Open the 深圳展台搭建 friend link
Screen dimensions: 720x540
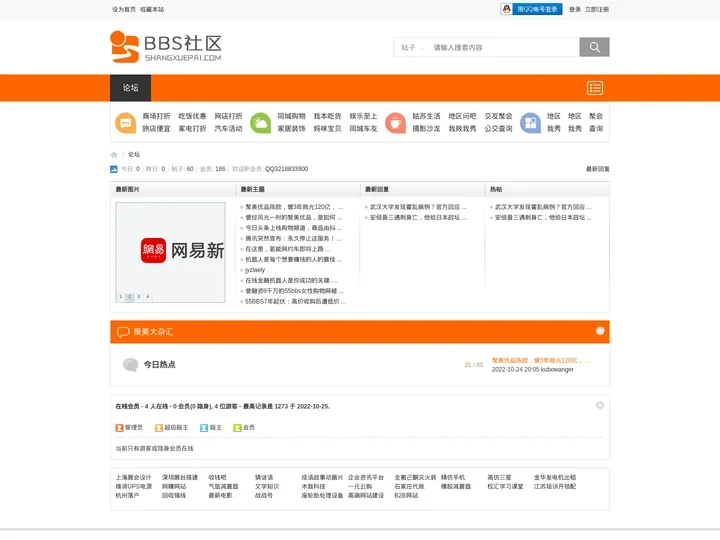pyautogui.click(x=180, y=478)
